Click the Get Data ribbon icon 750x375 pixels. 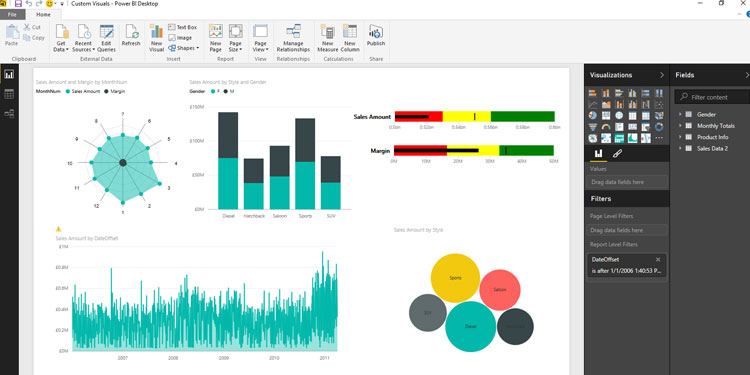click(62, 38)
